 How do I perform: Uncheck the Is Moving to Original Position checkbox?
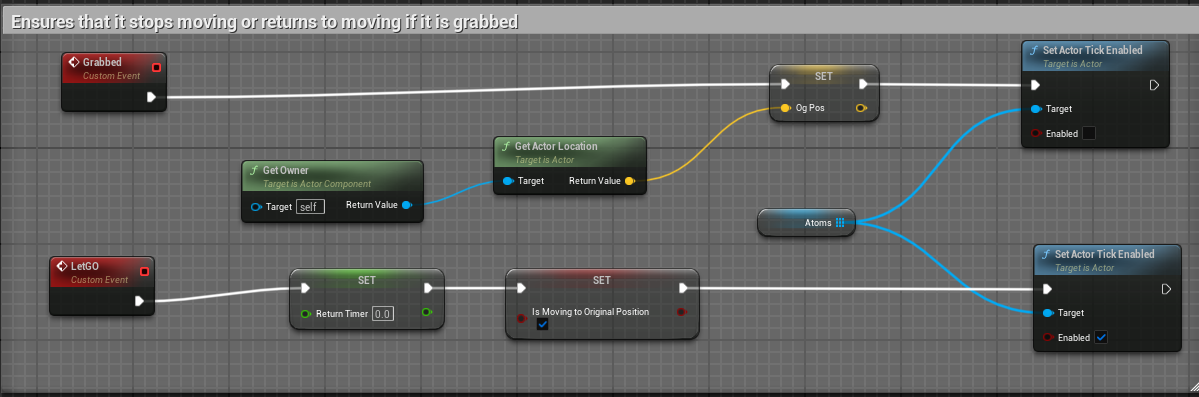[542, 324]
